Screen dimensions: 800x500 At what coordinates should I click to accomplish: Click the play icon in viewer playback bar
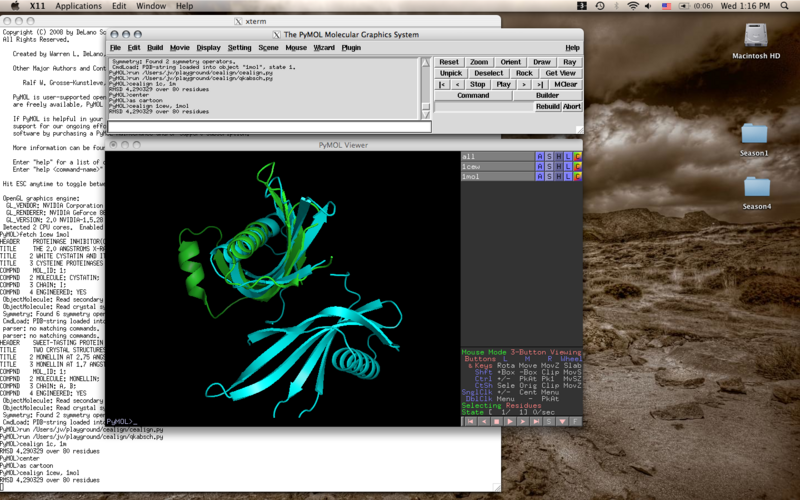coord(508,422)
